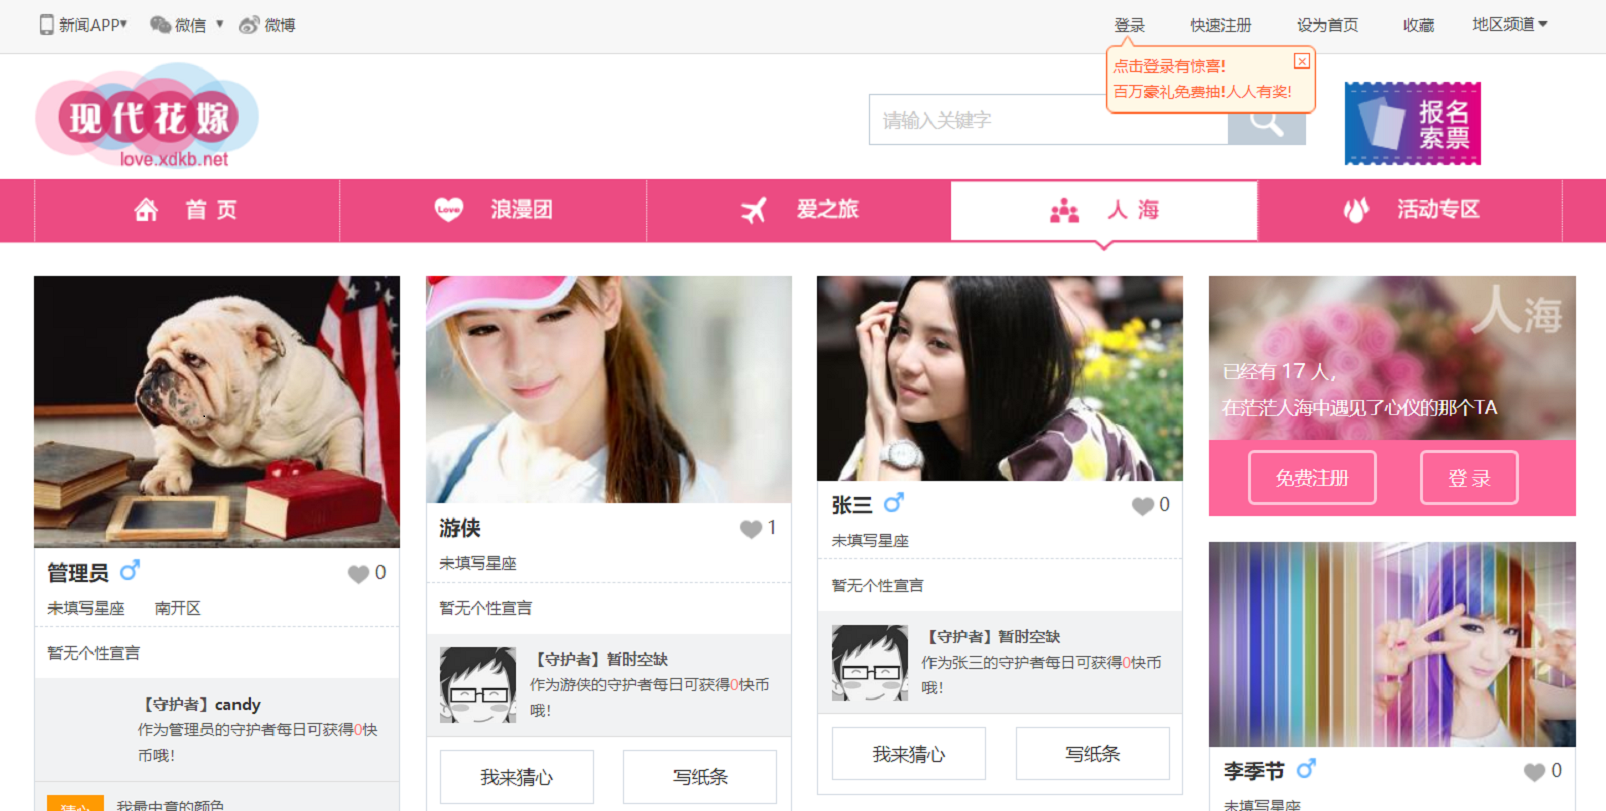Open the 报名索票 ticket banner
Image resolution: width=1606 pixels, height=811 pixels.
pos(1412,123)
